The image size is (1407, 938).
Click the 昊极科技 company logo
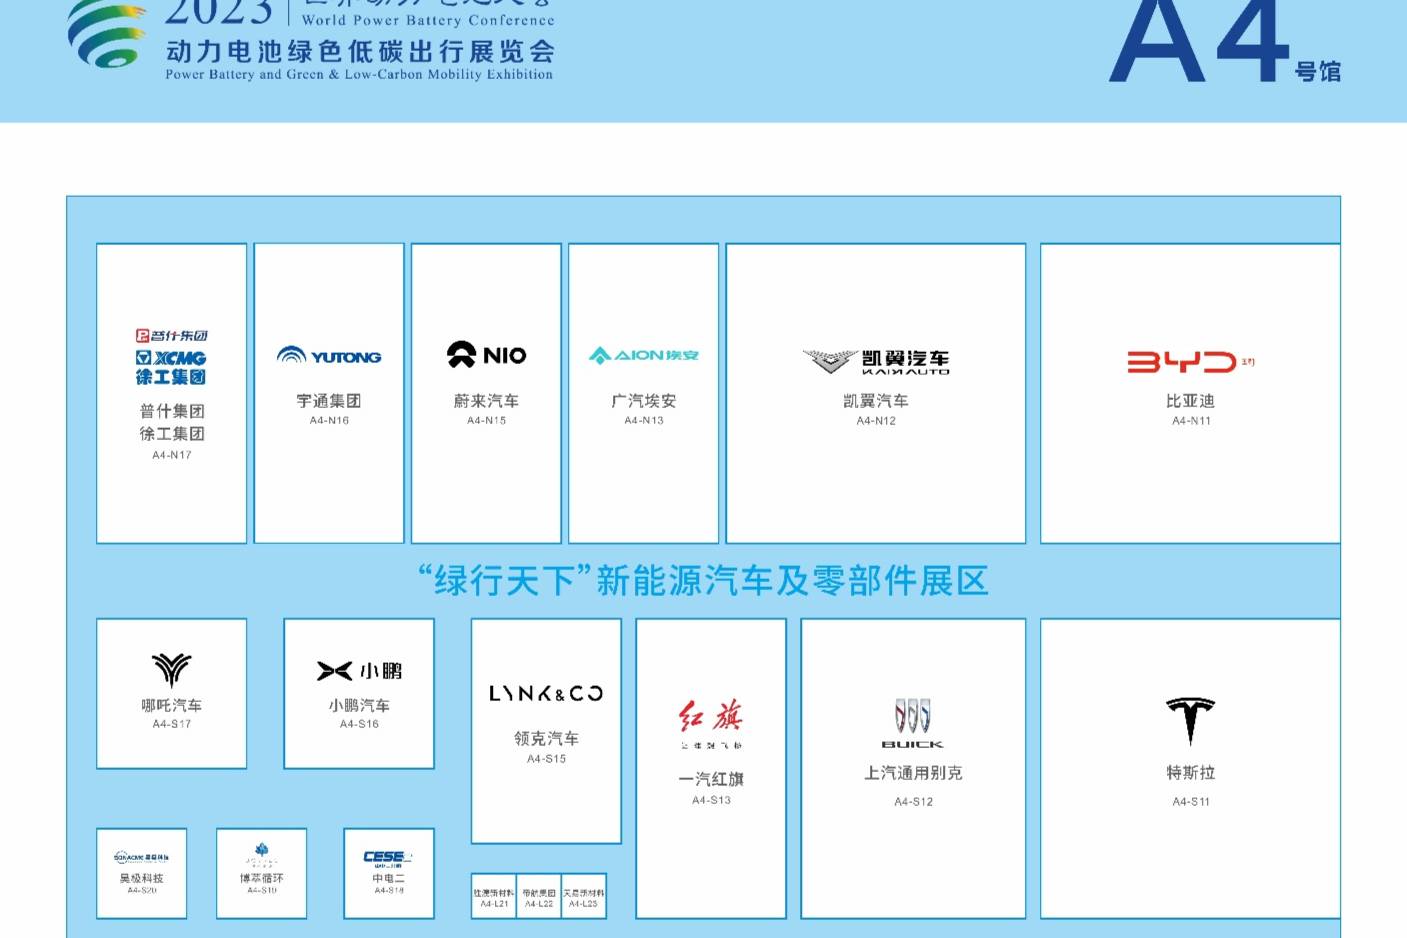pyautogui.click(x=141, y=857)
